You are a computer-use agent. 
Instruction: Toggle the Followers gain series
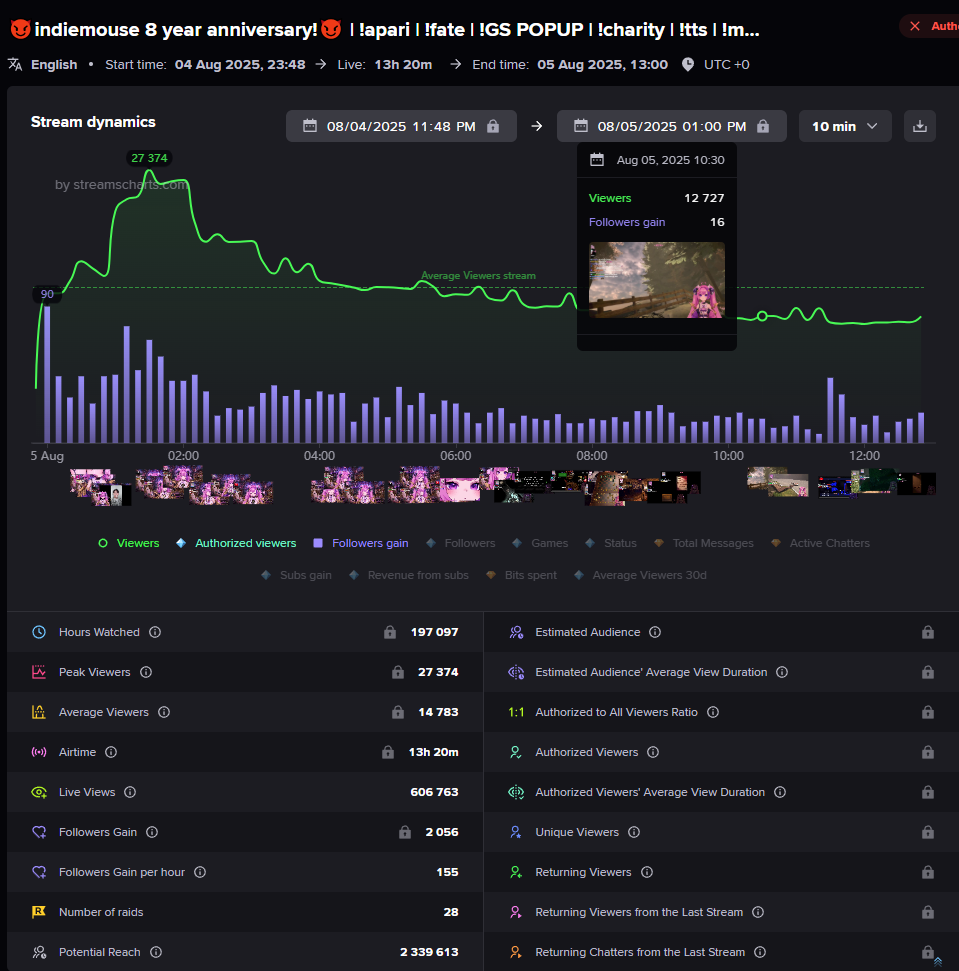click(360, 543)
